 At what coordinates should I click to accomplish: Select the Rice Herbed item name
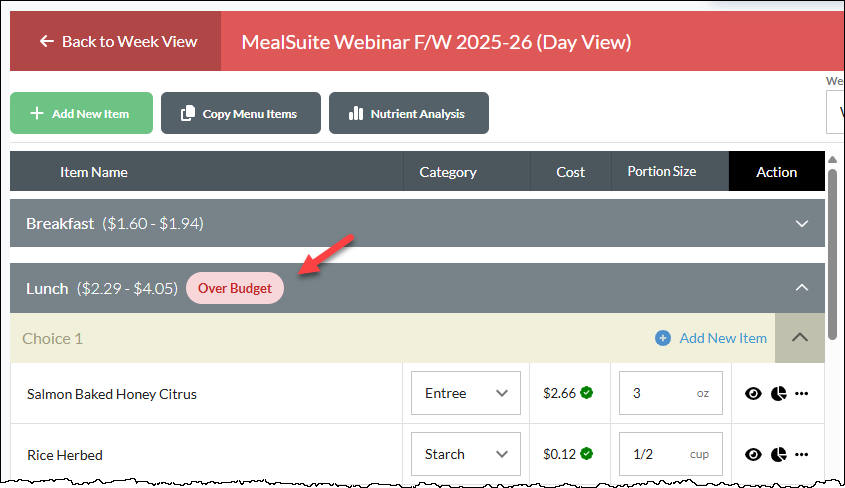coord(65,455)
